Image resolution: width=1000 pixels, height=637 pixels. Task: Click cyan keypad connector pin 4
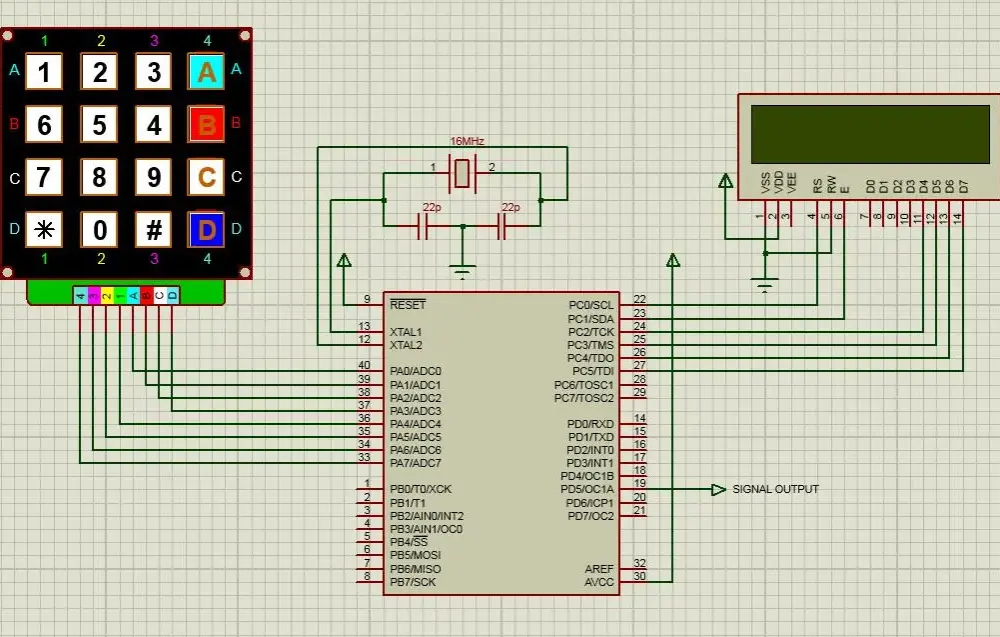tap(80, 295)
